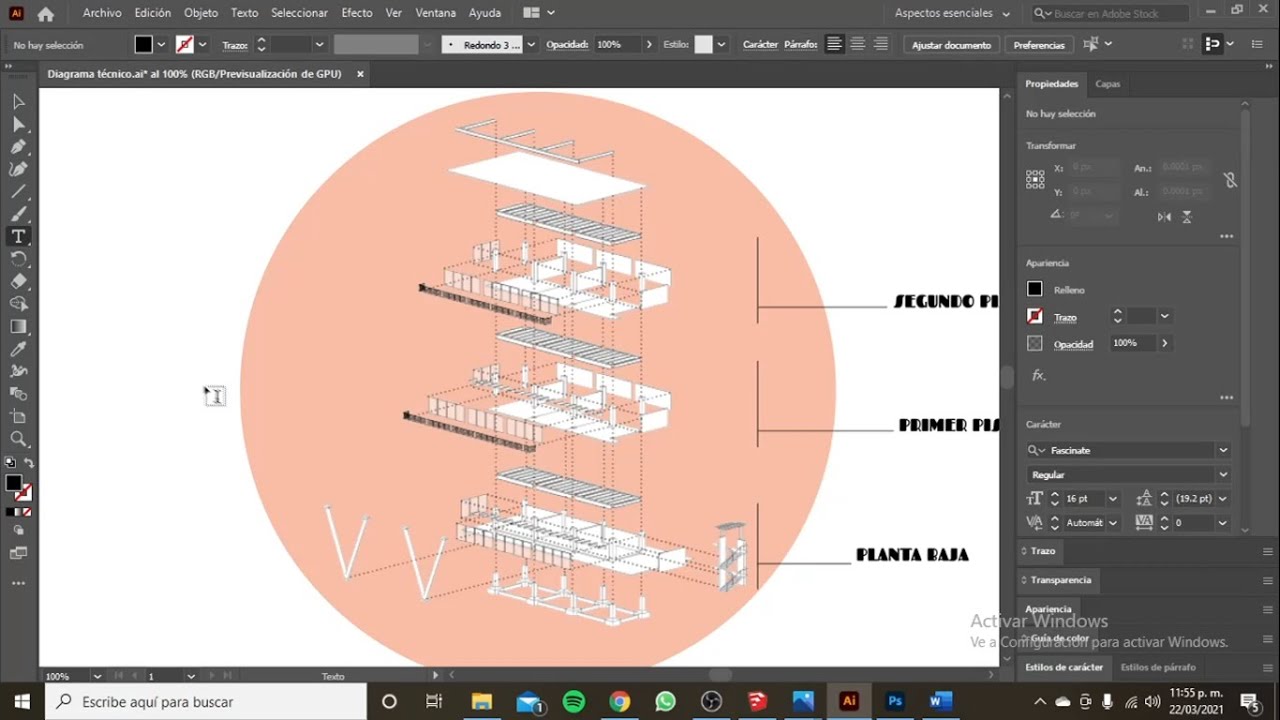Select the Rotate tool
The height and width of the screenshot is (720, 1280).
pyautogui.click(x=18, y=259)
